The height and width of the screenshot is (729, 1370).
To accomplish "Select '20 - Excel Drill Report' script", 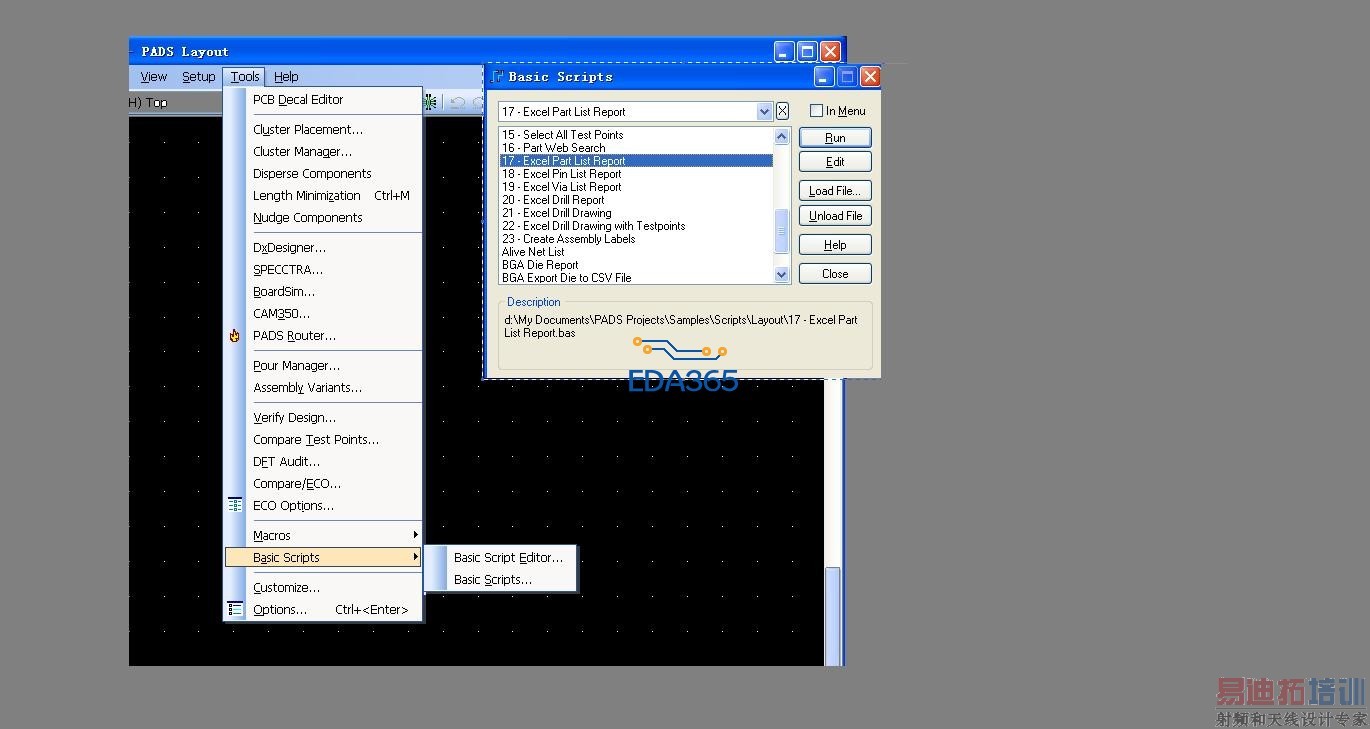I will 636,200.
